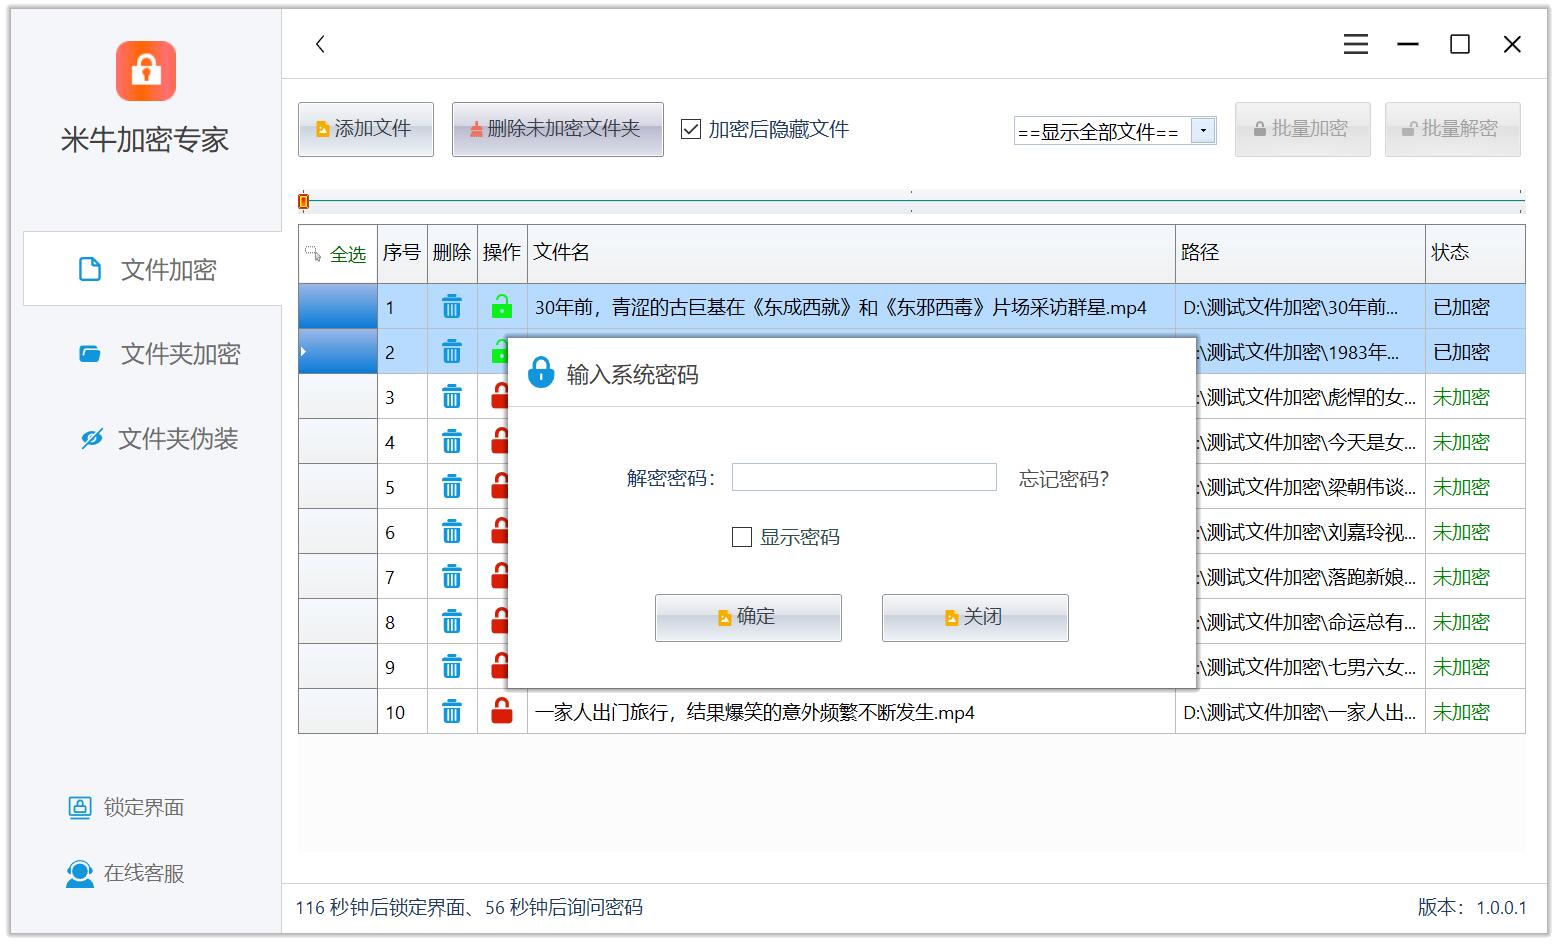This screenshot has height=945, width=1556.
Task: Click the forgot password (忘记密码?) link
Action: pos(1063,479)
